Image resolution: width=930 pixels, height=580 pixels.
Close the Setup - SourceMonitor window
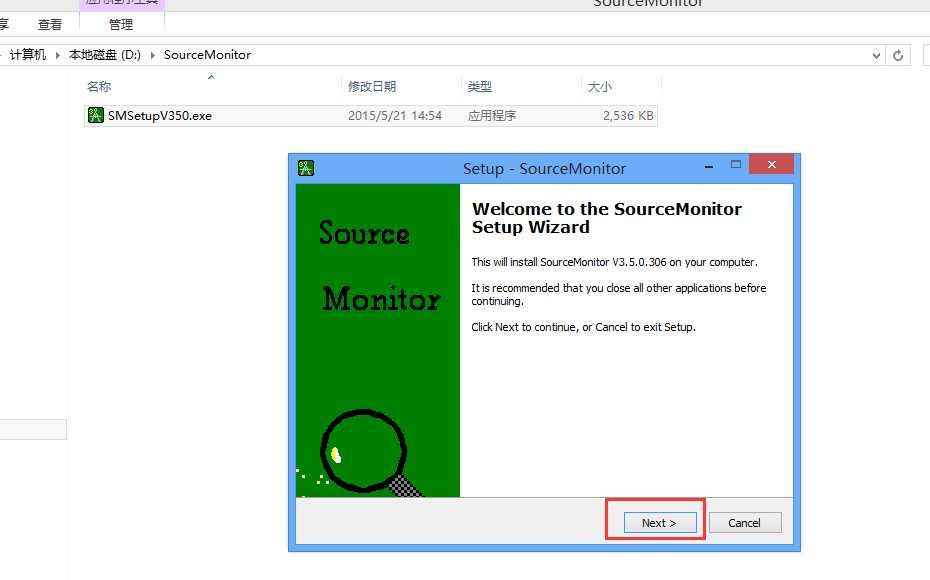click(771, 164)
